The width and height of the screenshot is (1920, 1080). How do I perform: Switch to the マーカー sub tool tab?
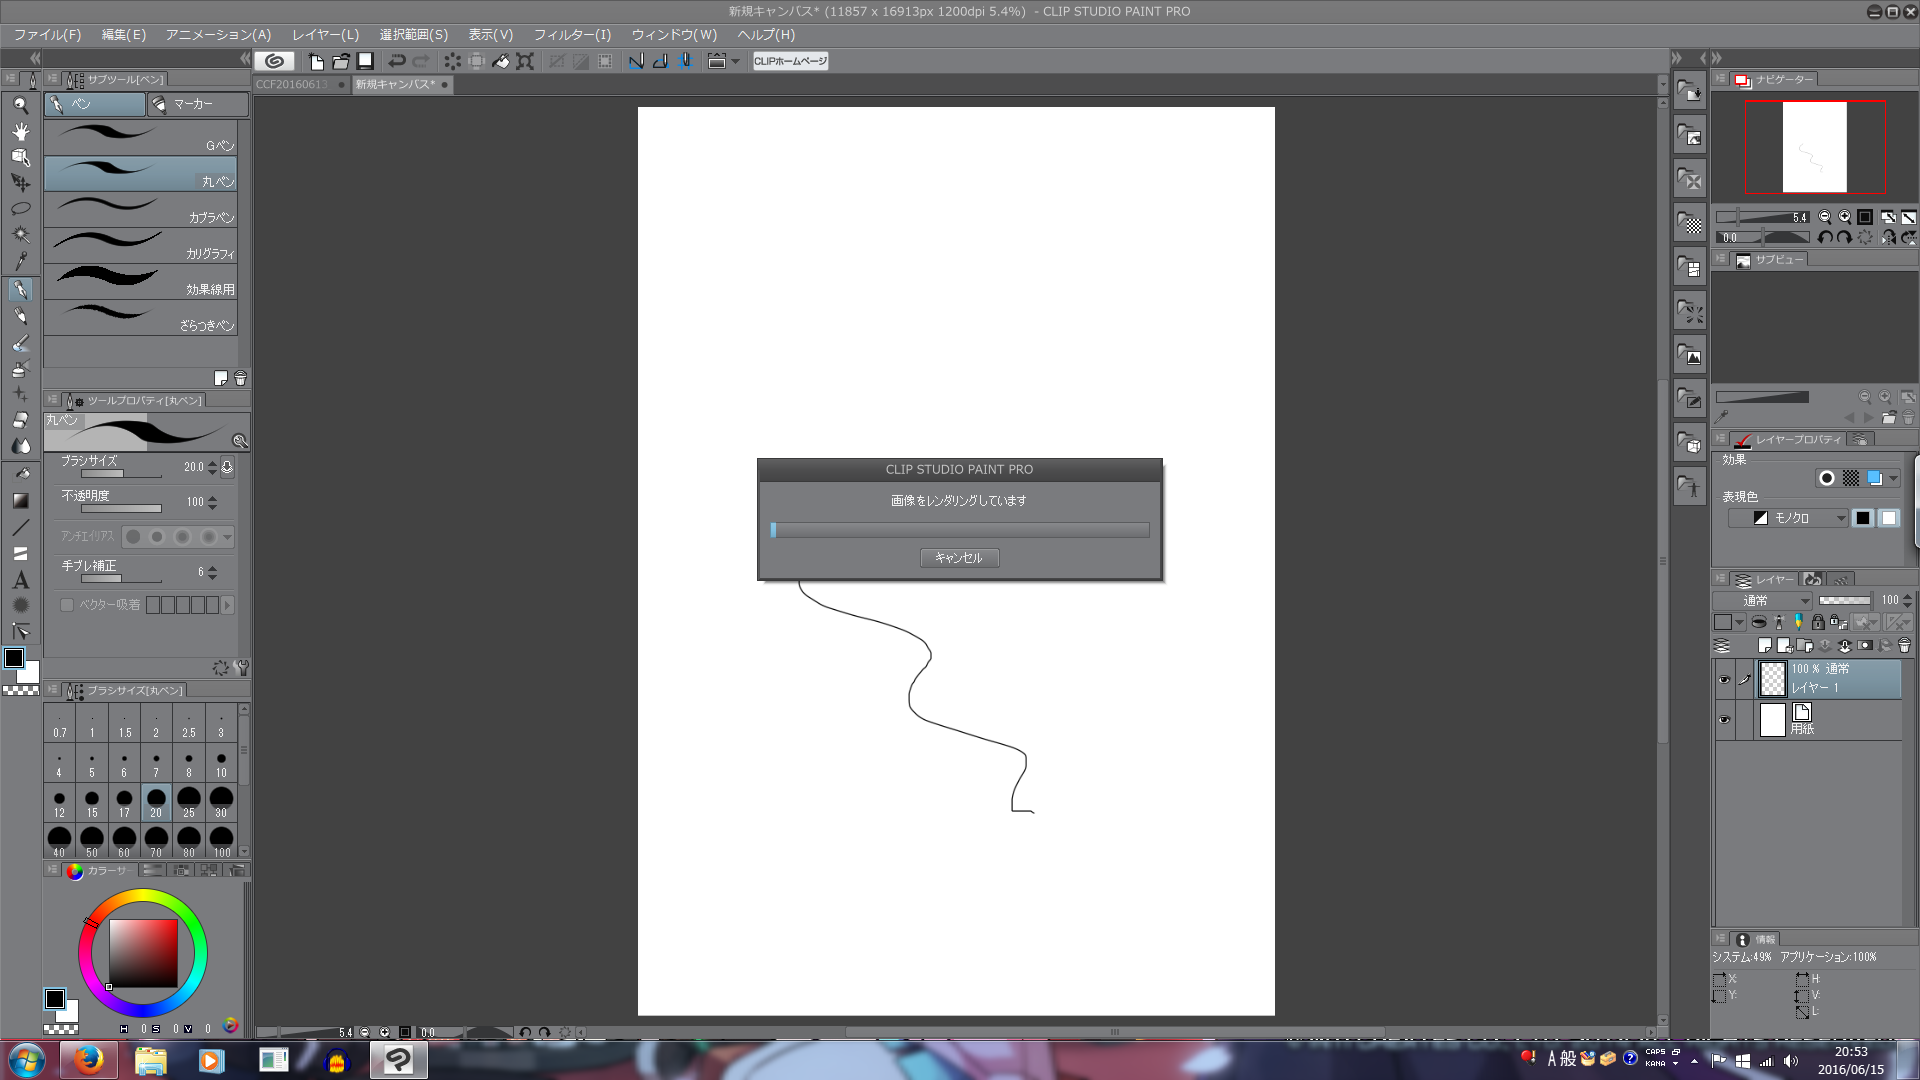(194, 104)
